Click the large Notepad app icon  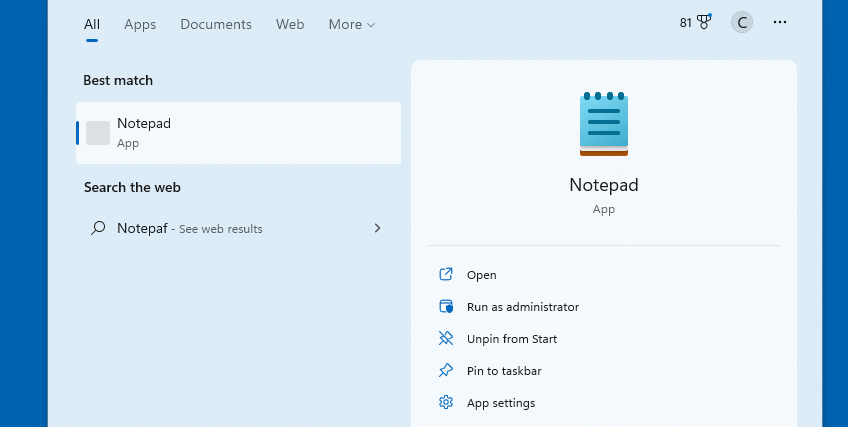tap(604, 124)
